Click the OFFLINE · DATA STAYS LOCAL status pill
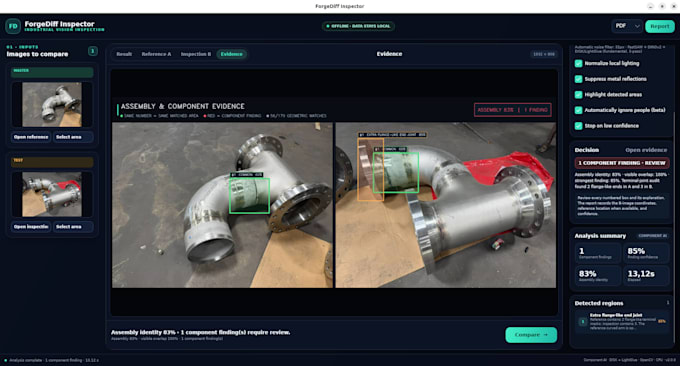Screen dimensions: 680x366 click(358, 26)
